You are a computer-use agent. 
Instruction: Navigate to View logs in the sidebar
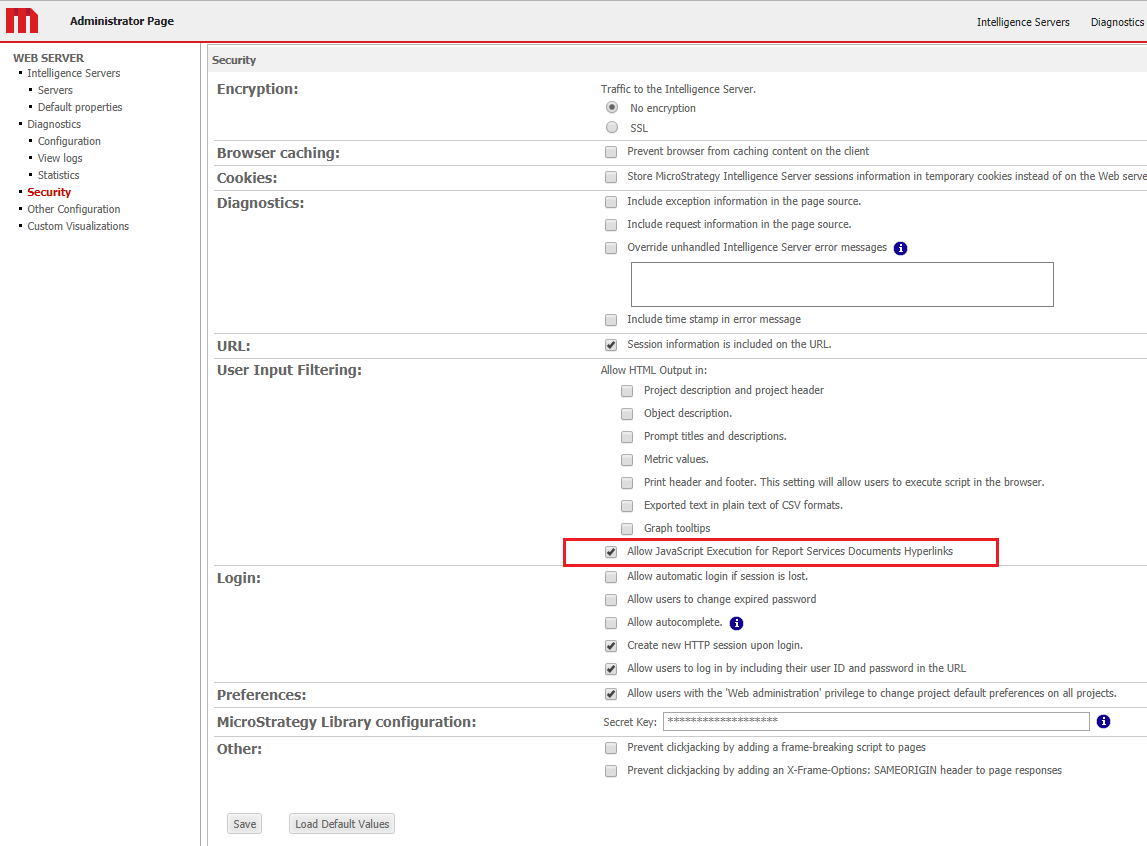(x=60, y=157)
